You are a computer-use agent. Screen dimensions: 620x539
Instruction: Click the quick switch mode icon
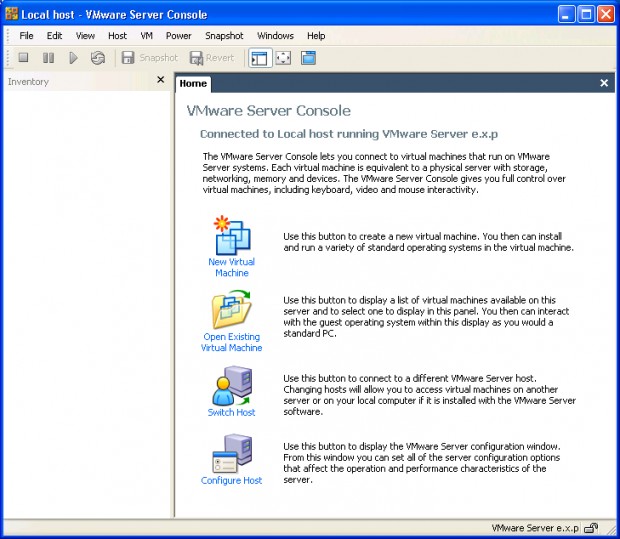[x=308, y=58]
